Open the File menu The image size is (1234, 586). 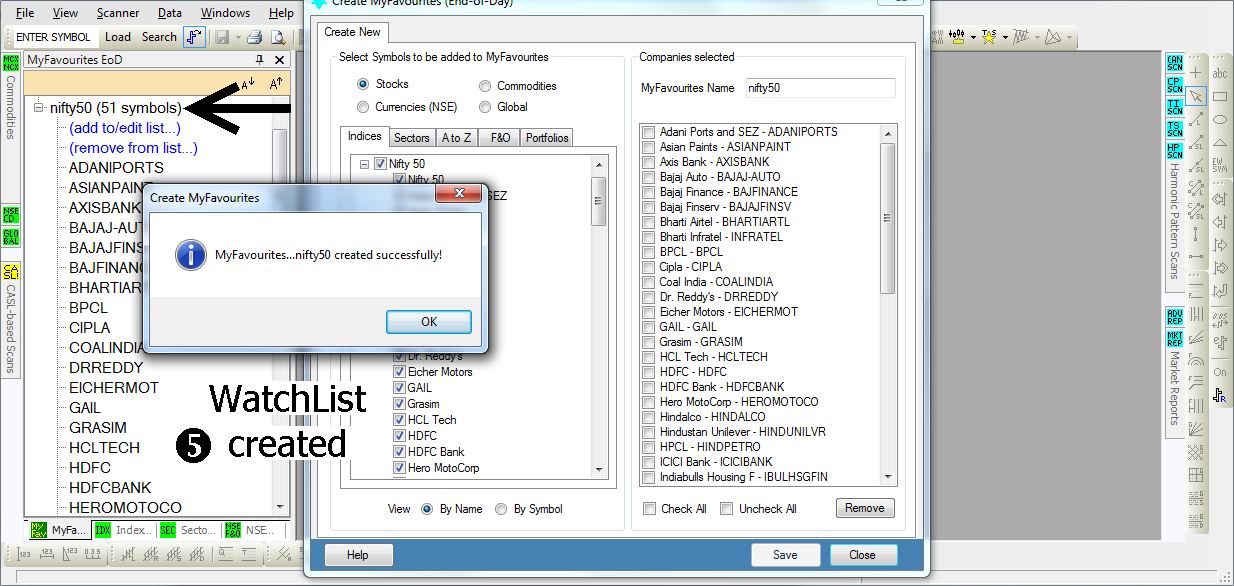25,13
